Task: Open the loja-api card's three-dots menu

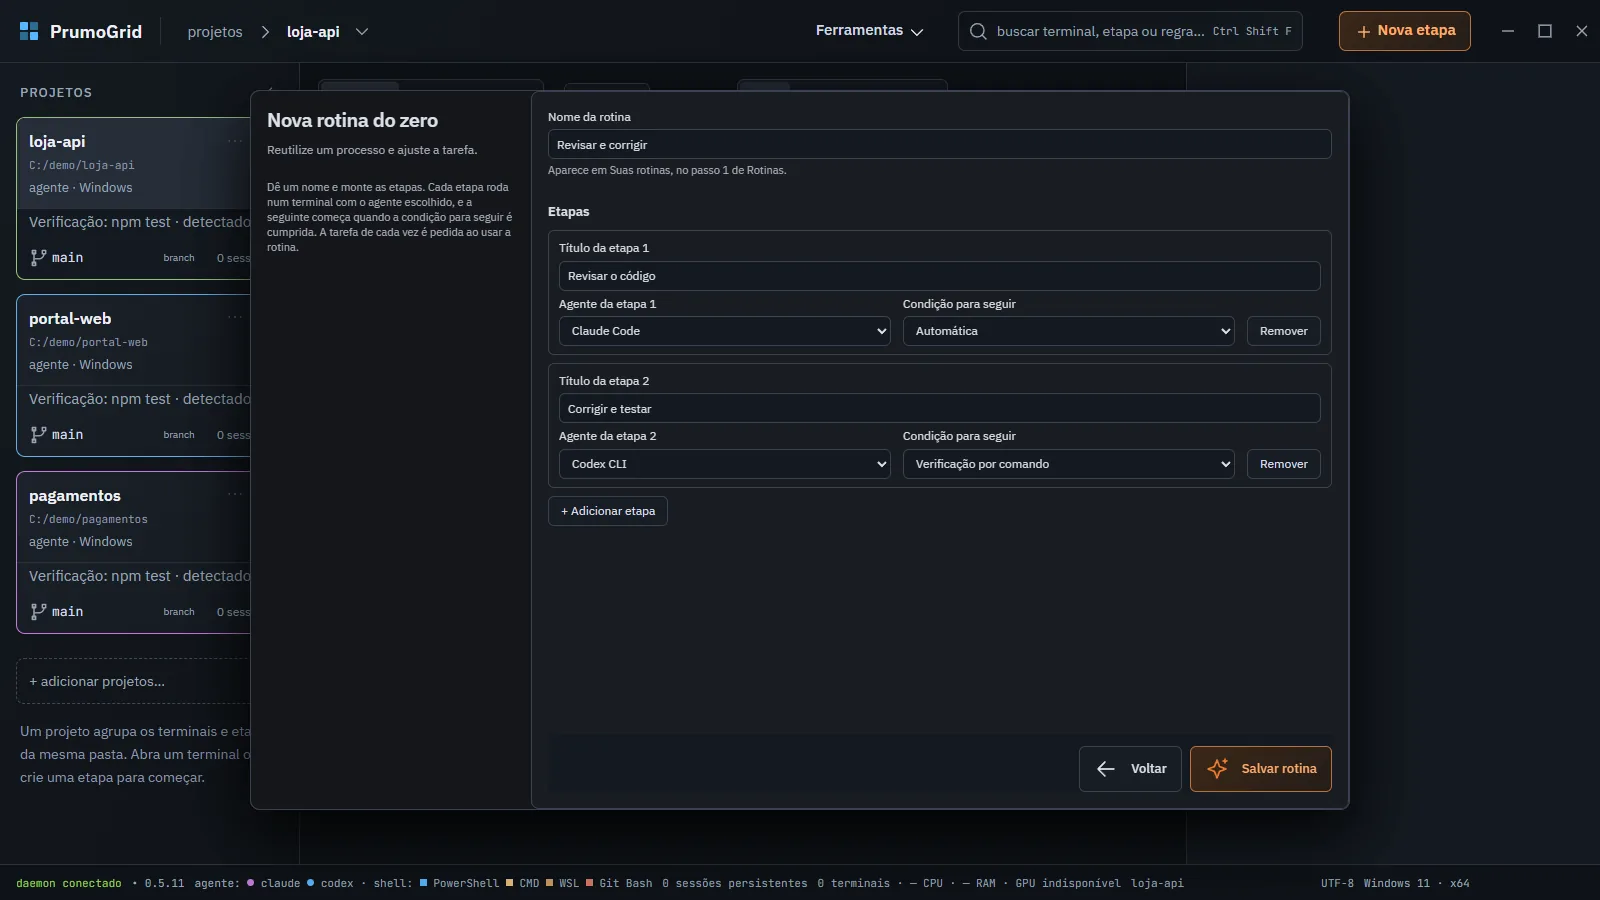Action: pos(235,141)
